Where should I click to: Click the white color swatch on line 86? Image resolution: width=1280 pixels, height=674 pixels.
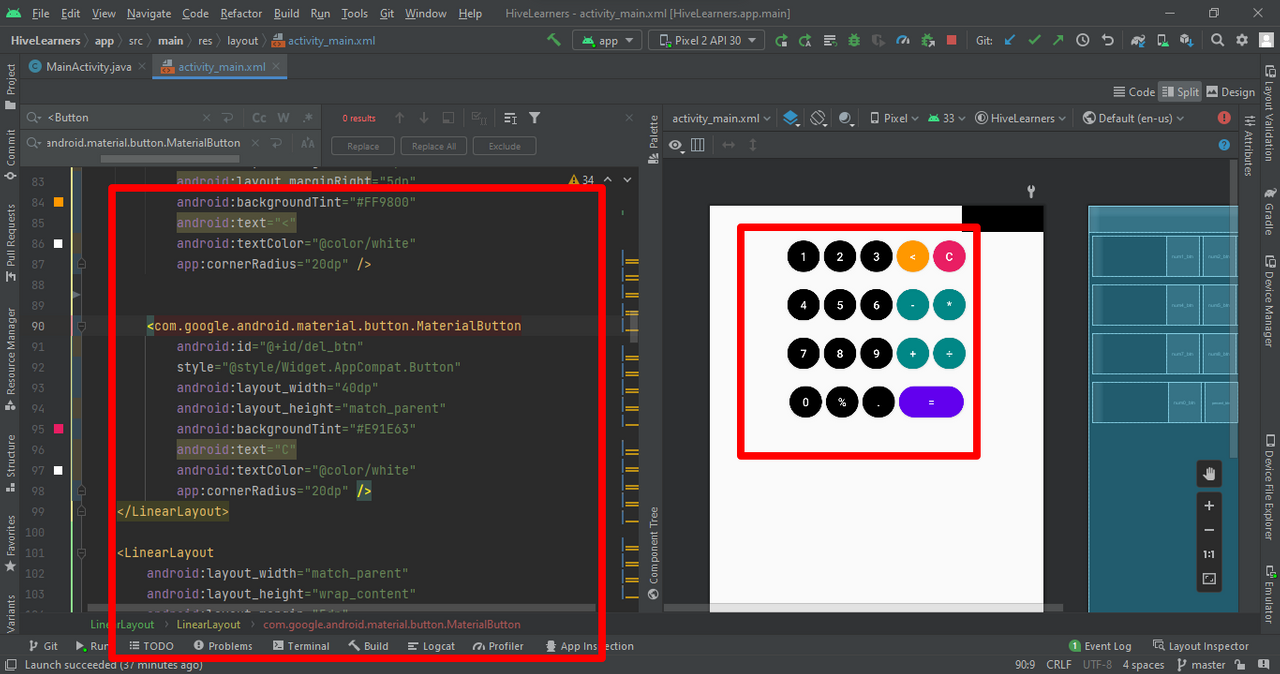(58, 244)
